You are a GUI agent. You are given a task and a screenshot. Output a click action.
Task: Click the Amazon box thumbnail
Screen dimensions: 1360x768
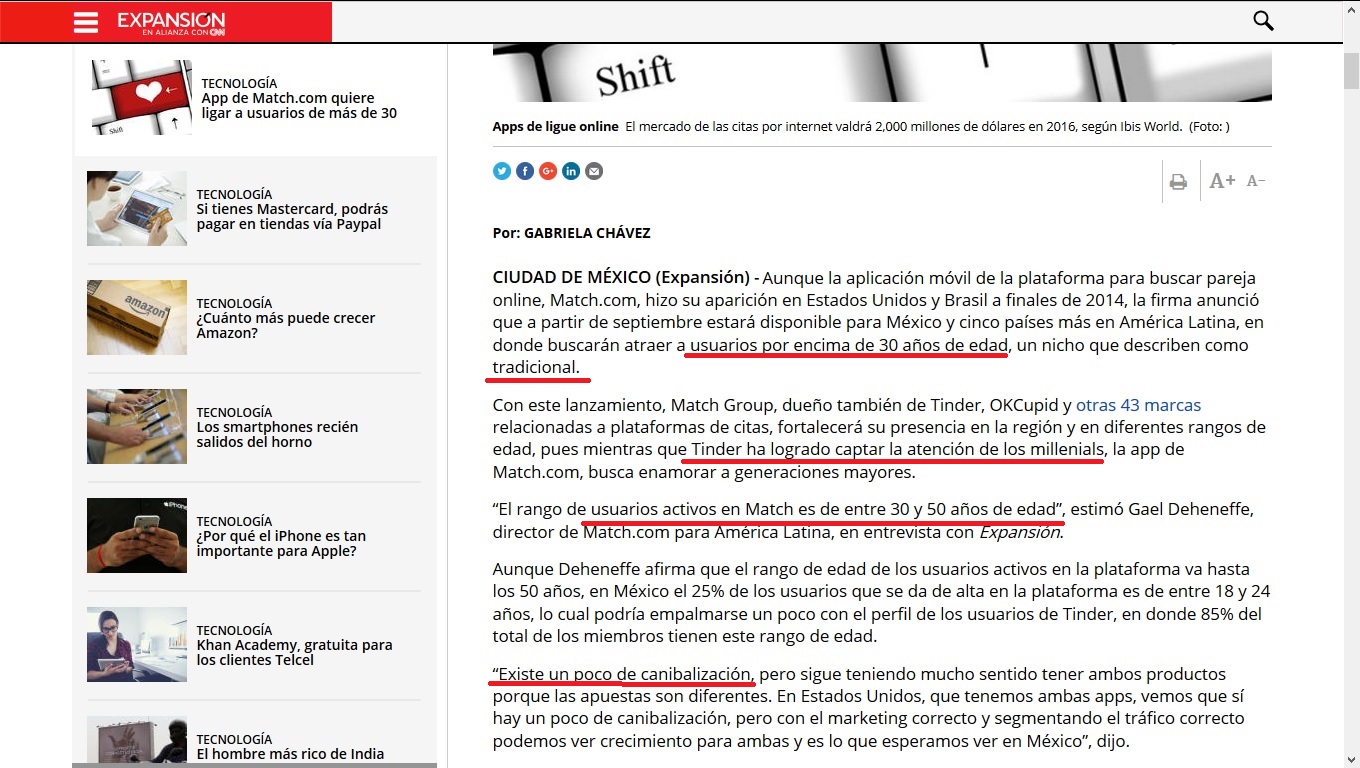[137, 317]
